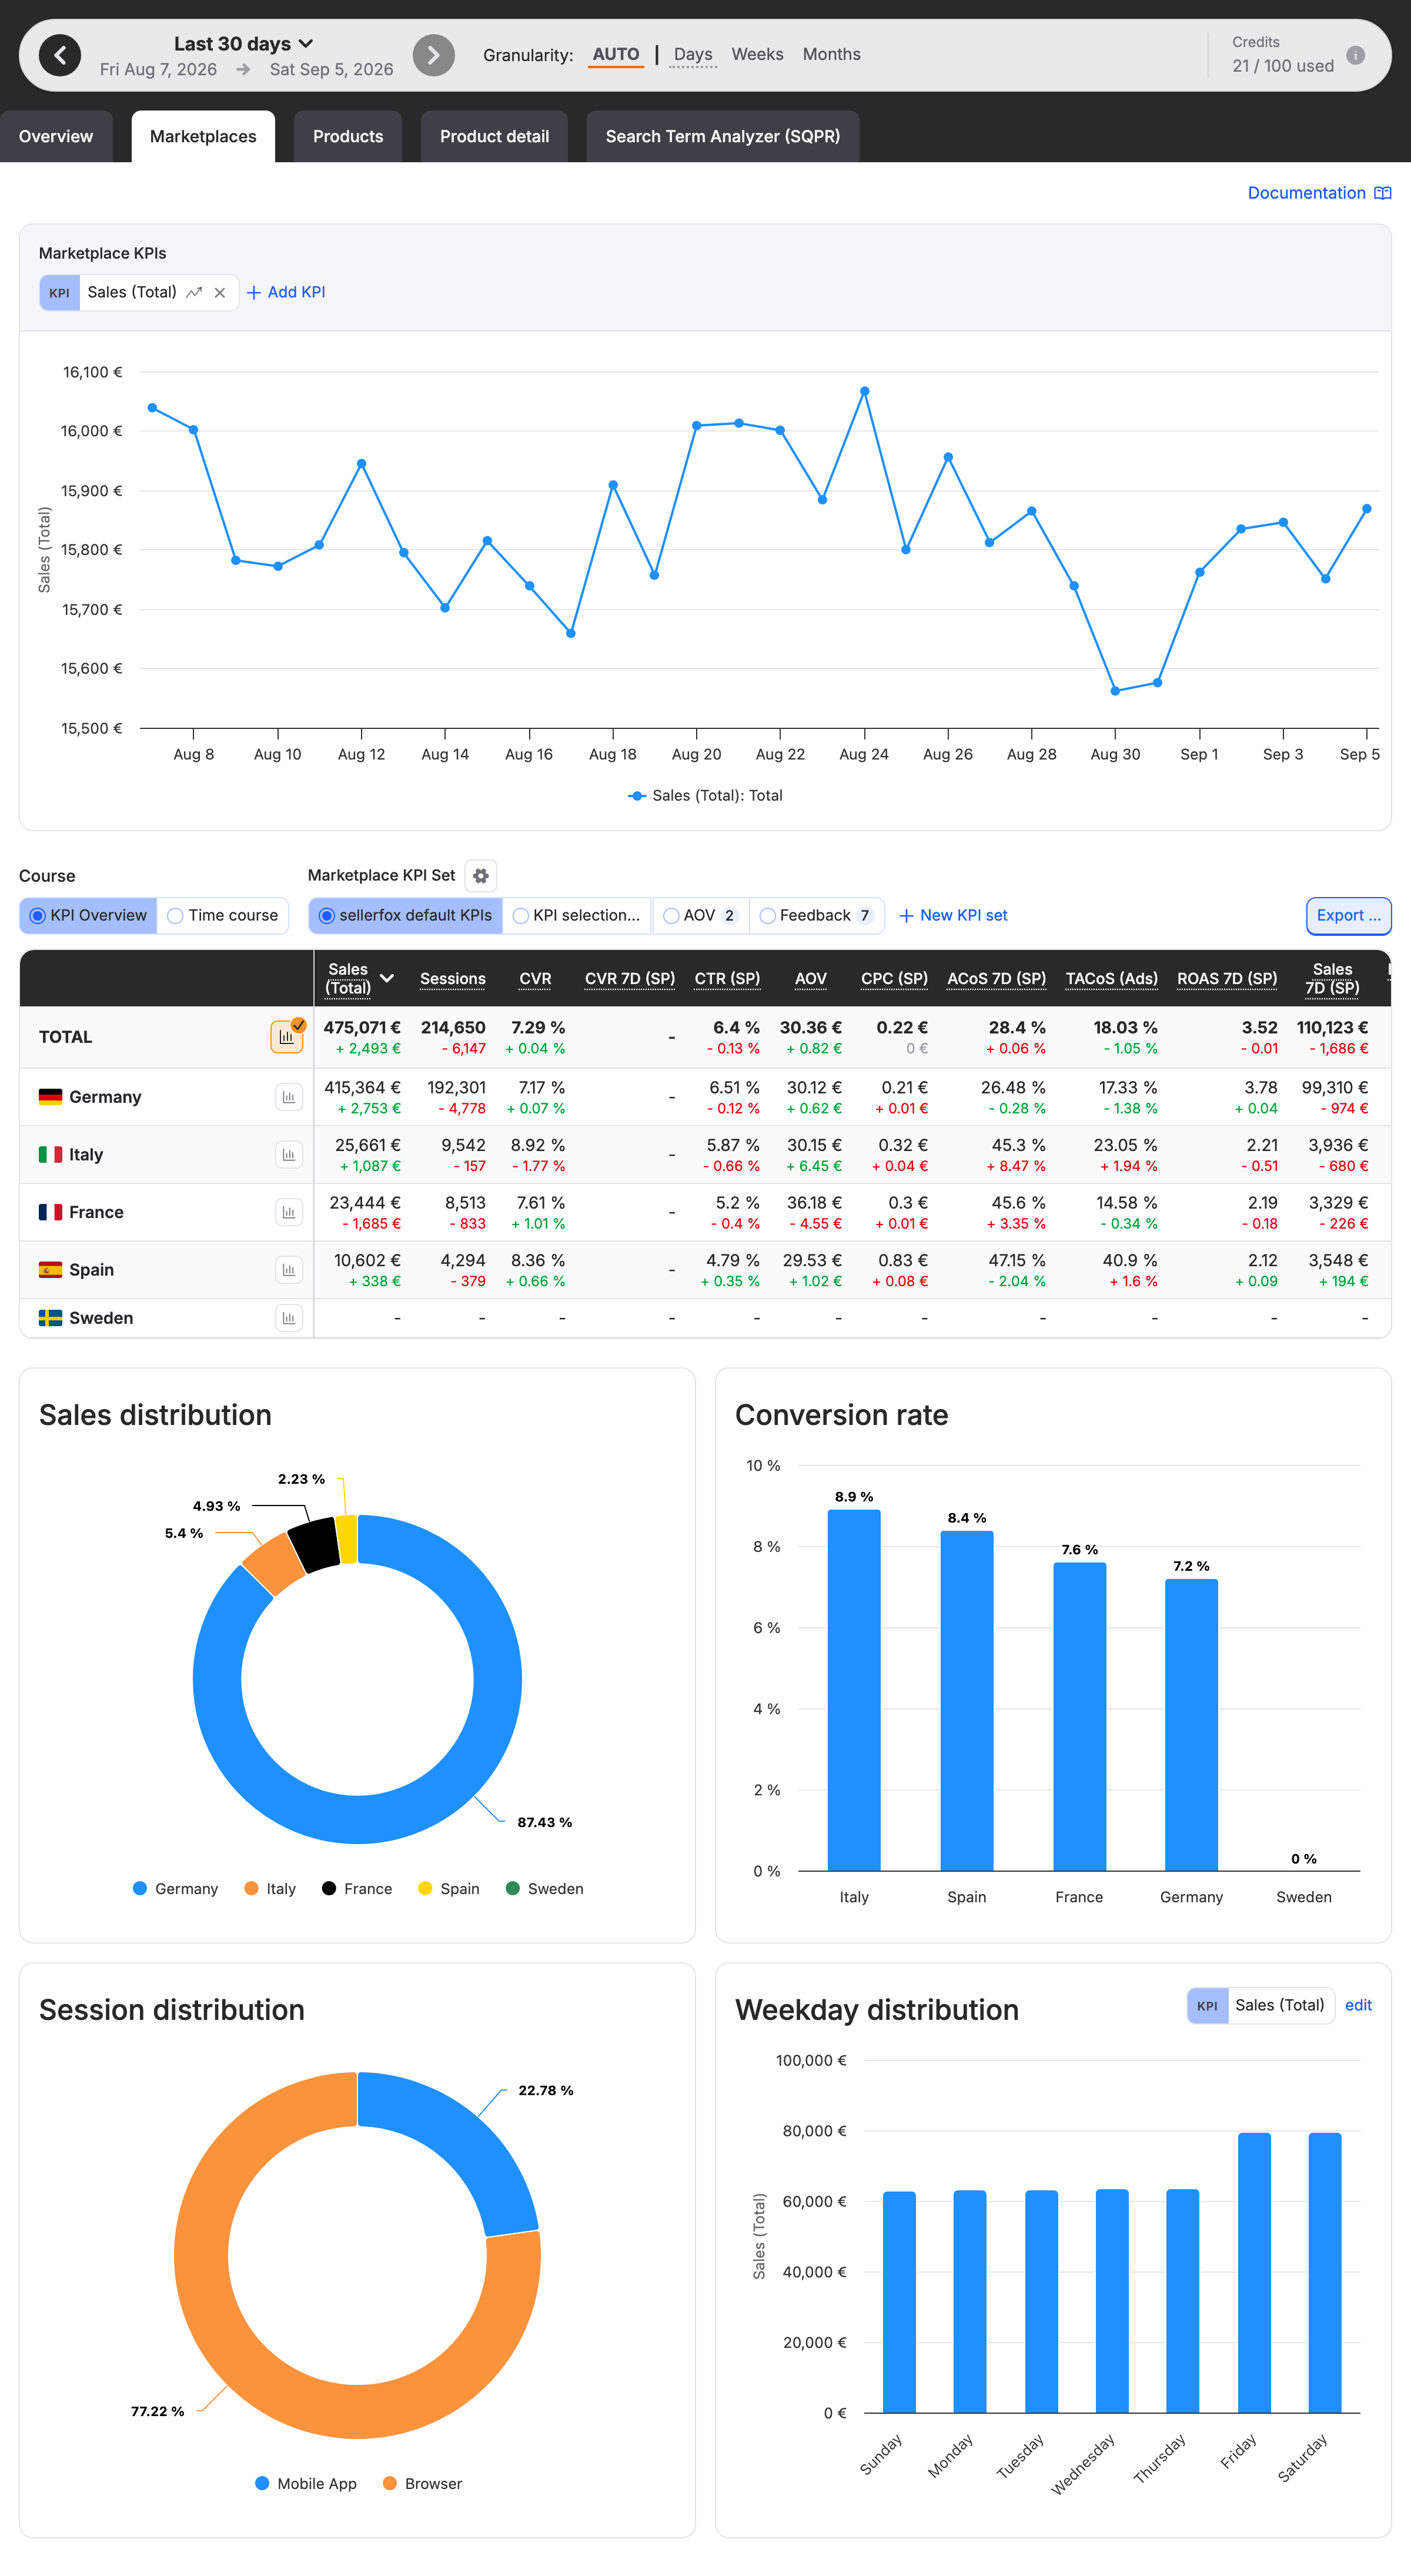1411x2576 pixels.
Task: Set granularity to AUTO
Action: tap(616, 54)
